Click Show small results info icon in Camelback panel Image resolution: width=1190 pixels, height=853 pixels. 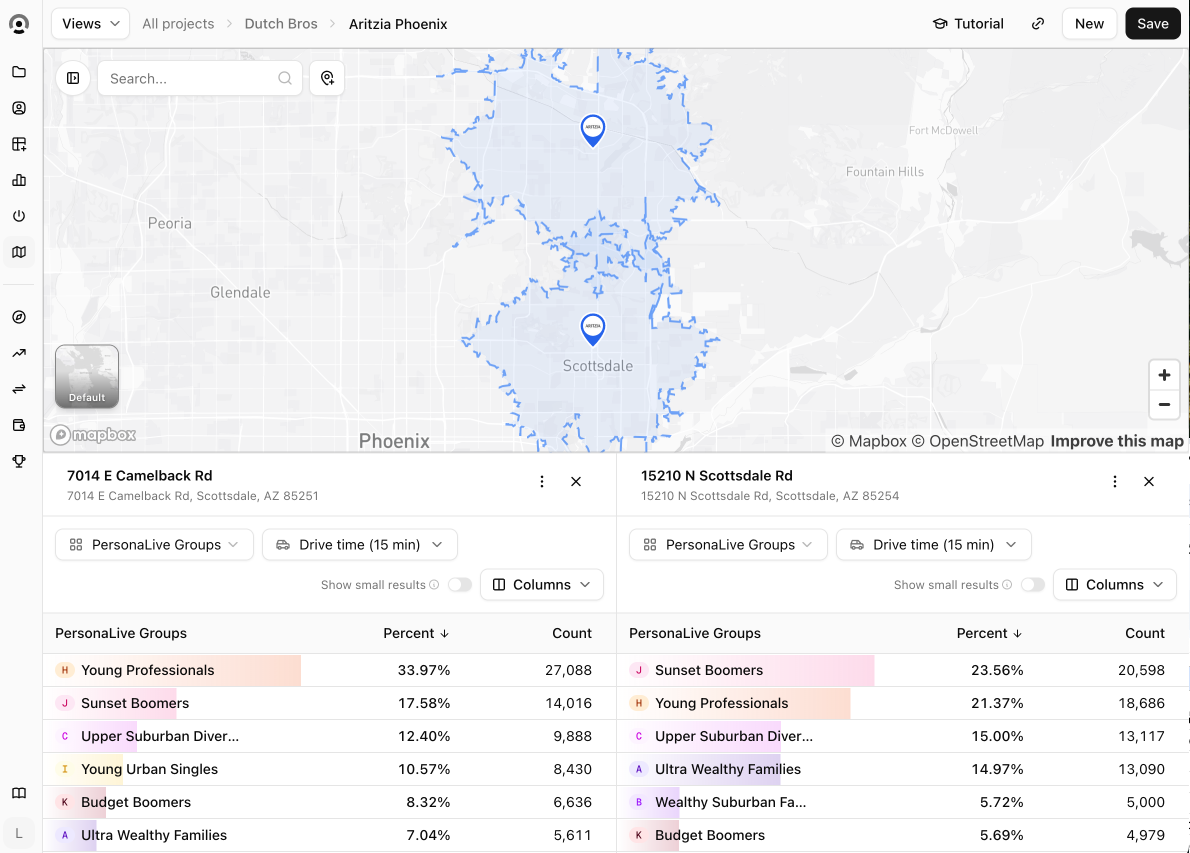(434, 584)
